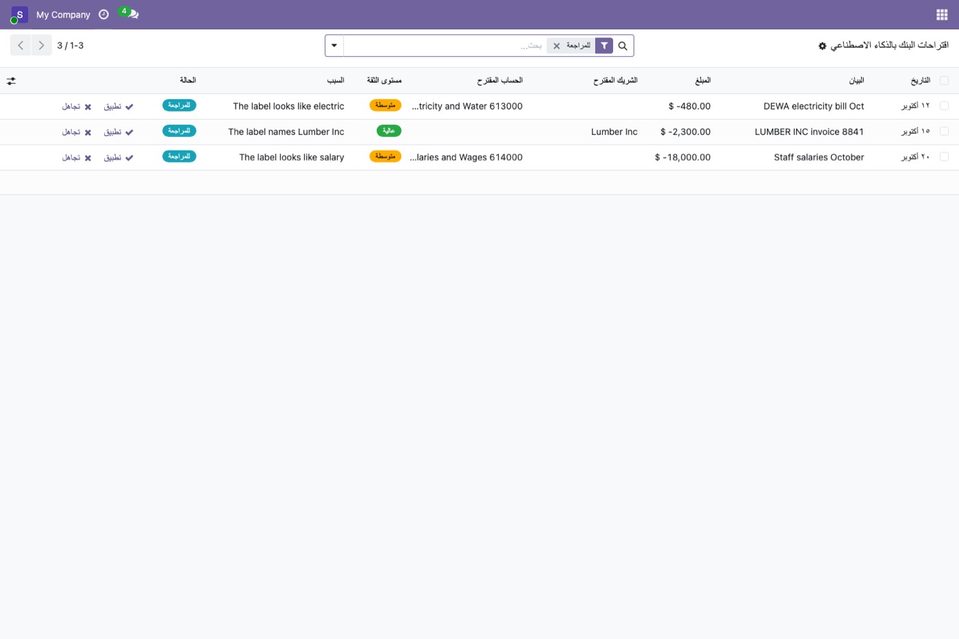Screen dimensions: 959x639
Task: Go to the next page arrow
Action: pyautogui.click(x=41, y=46)
